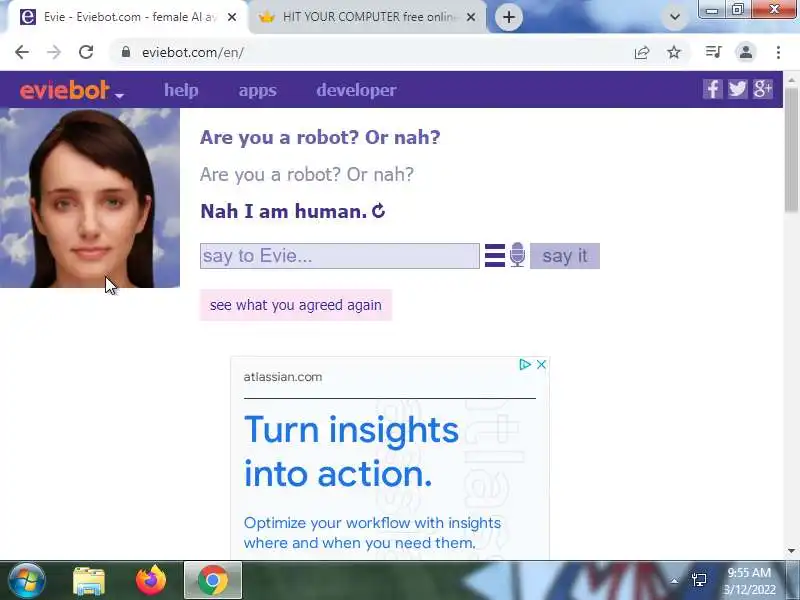800x600 pixels.
Task: Click the ad text 'Optimize your workflow with insights'
Action: point(372,523)
